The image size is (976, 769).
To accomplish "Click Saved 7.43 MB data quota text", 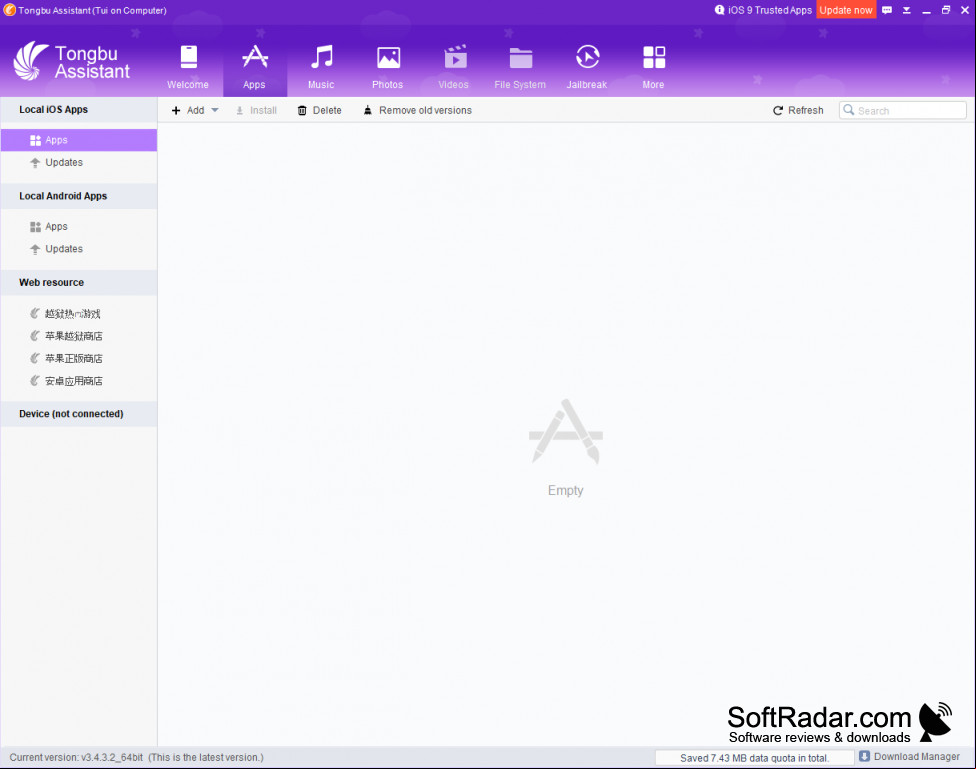I will (754, 758).
